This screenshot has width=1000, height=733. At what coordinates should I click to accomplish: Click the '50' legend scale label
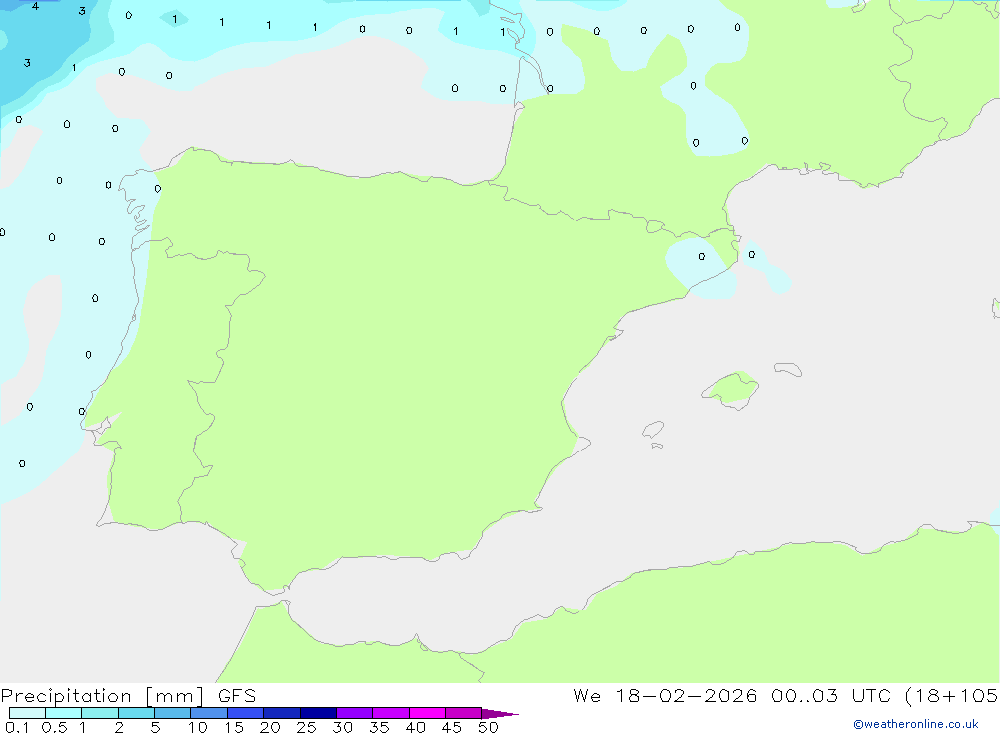(x=488, y=727)
